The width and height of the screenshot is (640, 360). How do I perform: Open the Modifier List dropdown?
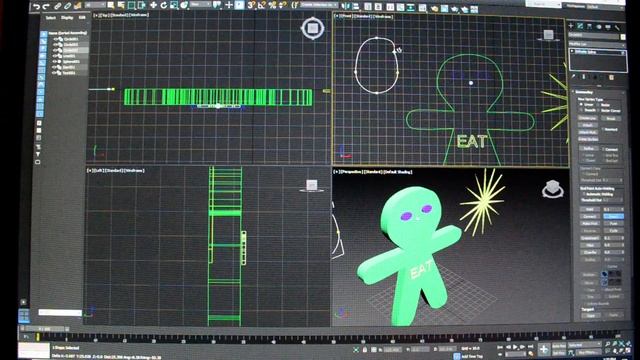tap(596, 44)
